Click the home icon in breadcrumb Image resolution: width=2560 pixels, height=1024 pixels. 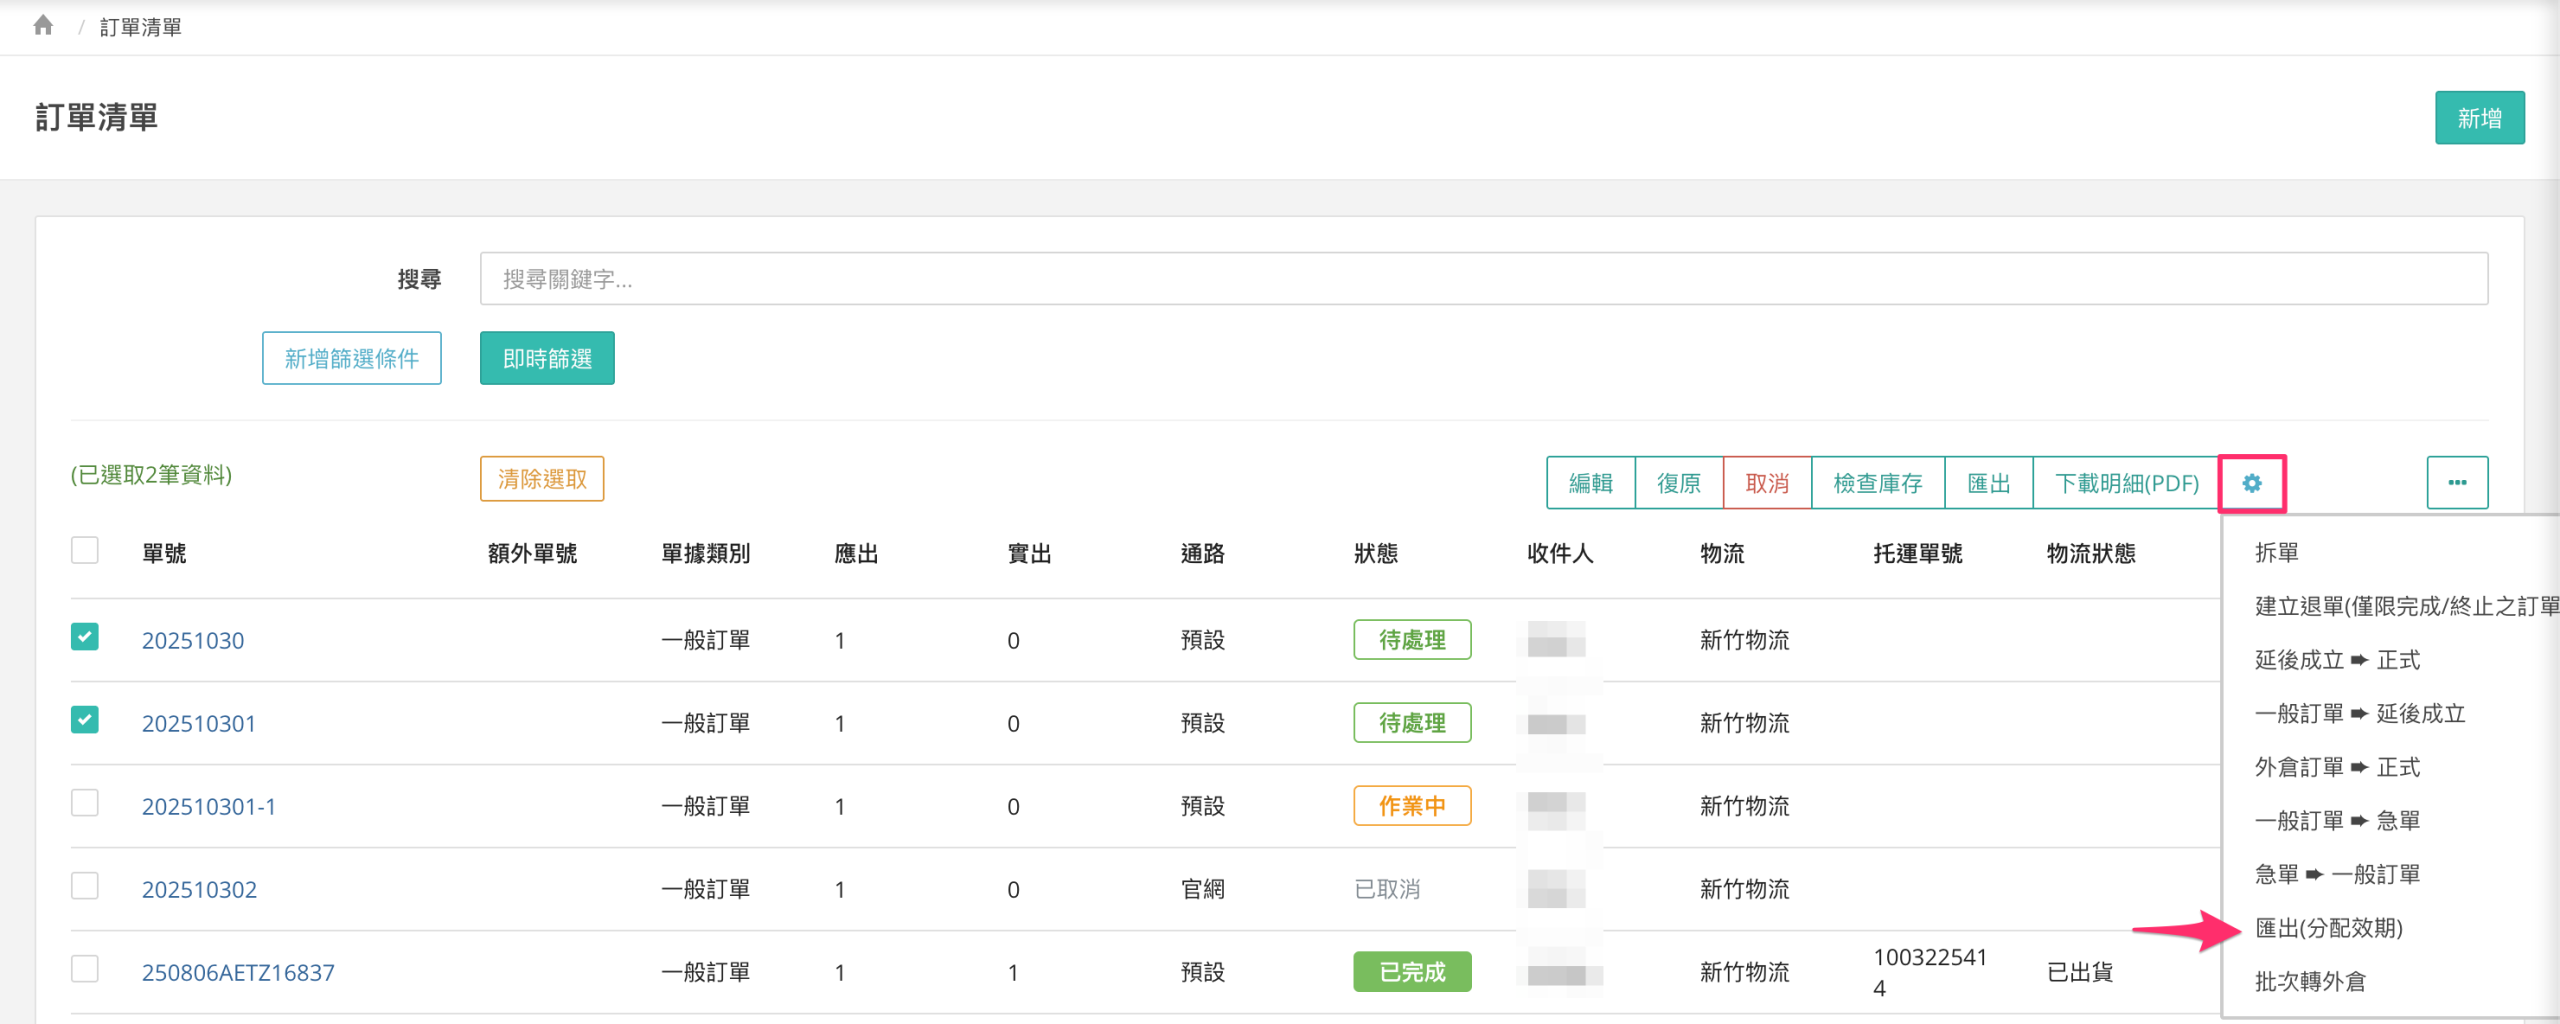(x=43, y=26)
